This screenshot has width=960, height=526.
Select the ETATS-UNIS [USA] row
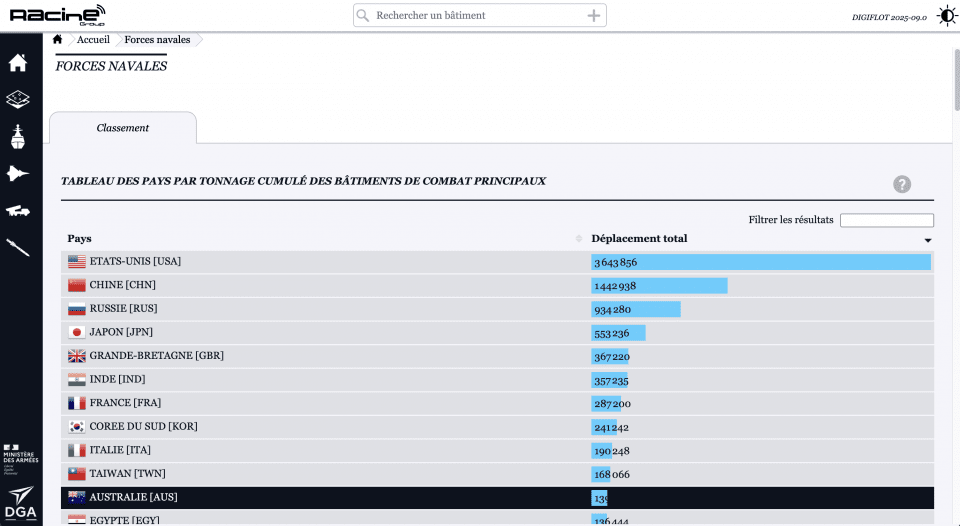click(x=135, y=262)
